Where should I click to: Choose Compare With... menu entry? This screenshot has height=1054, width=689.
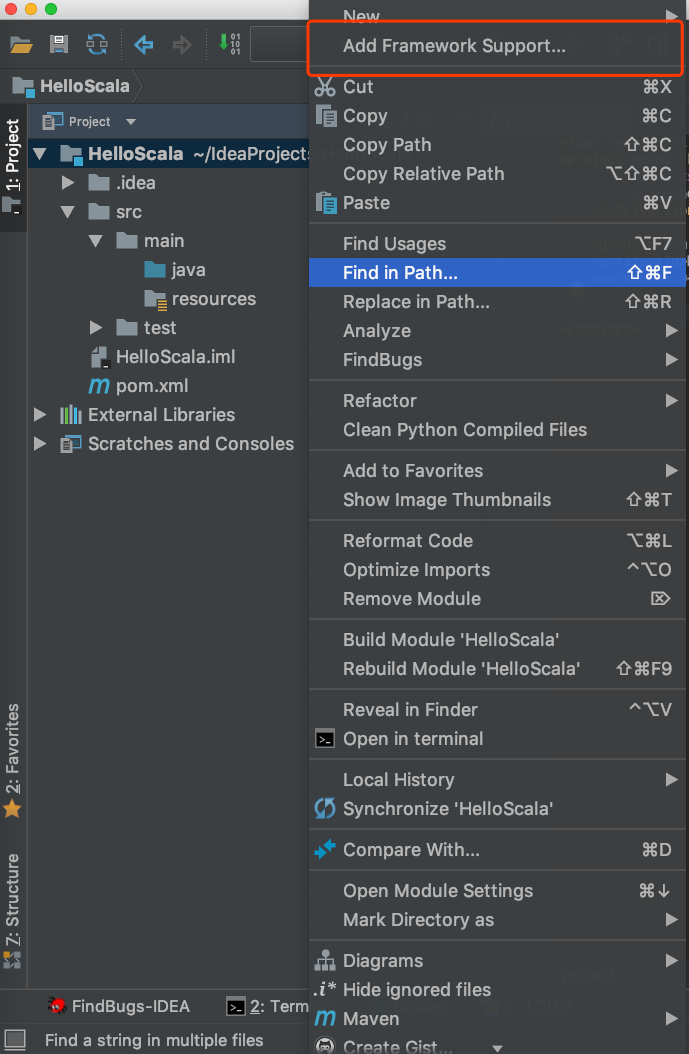pyautogui.click(x=497, y=850)
